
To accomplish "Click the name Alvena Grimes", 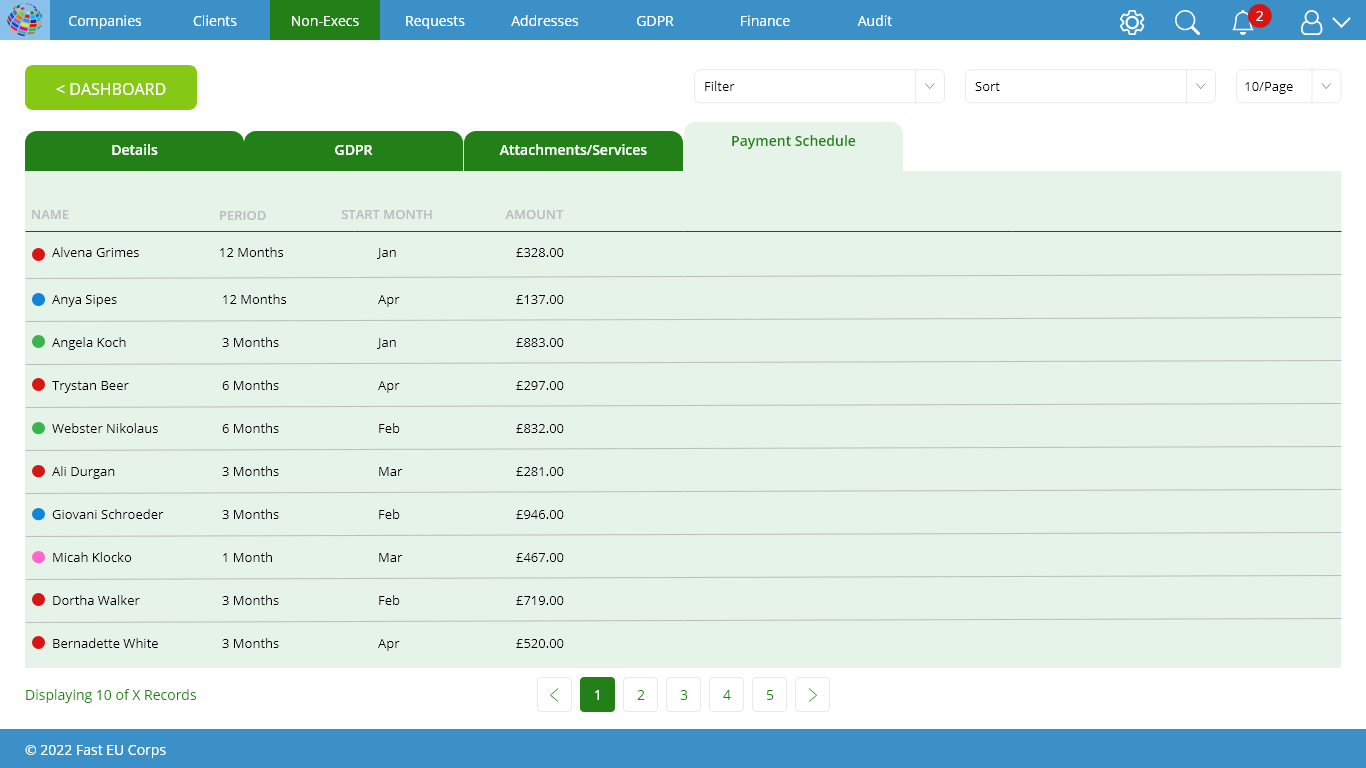I will [x=96, y=253].
